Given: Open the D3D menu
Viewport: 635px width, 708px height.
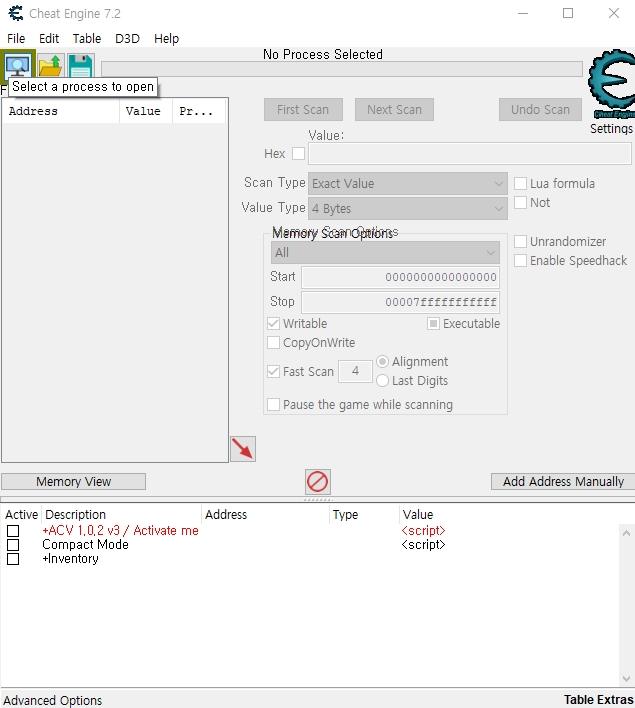Looking at the screenshot, I should tap(127, 39).
